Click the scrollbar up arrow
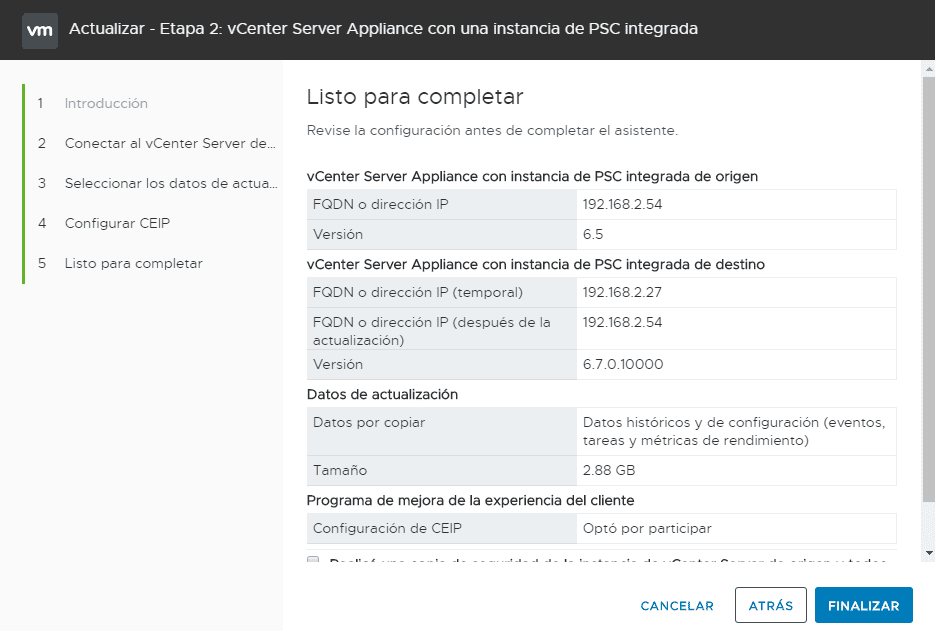Viewport: 935px width, 631px height. click(x=928, y=67)
